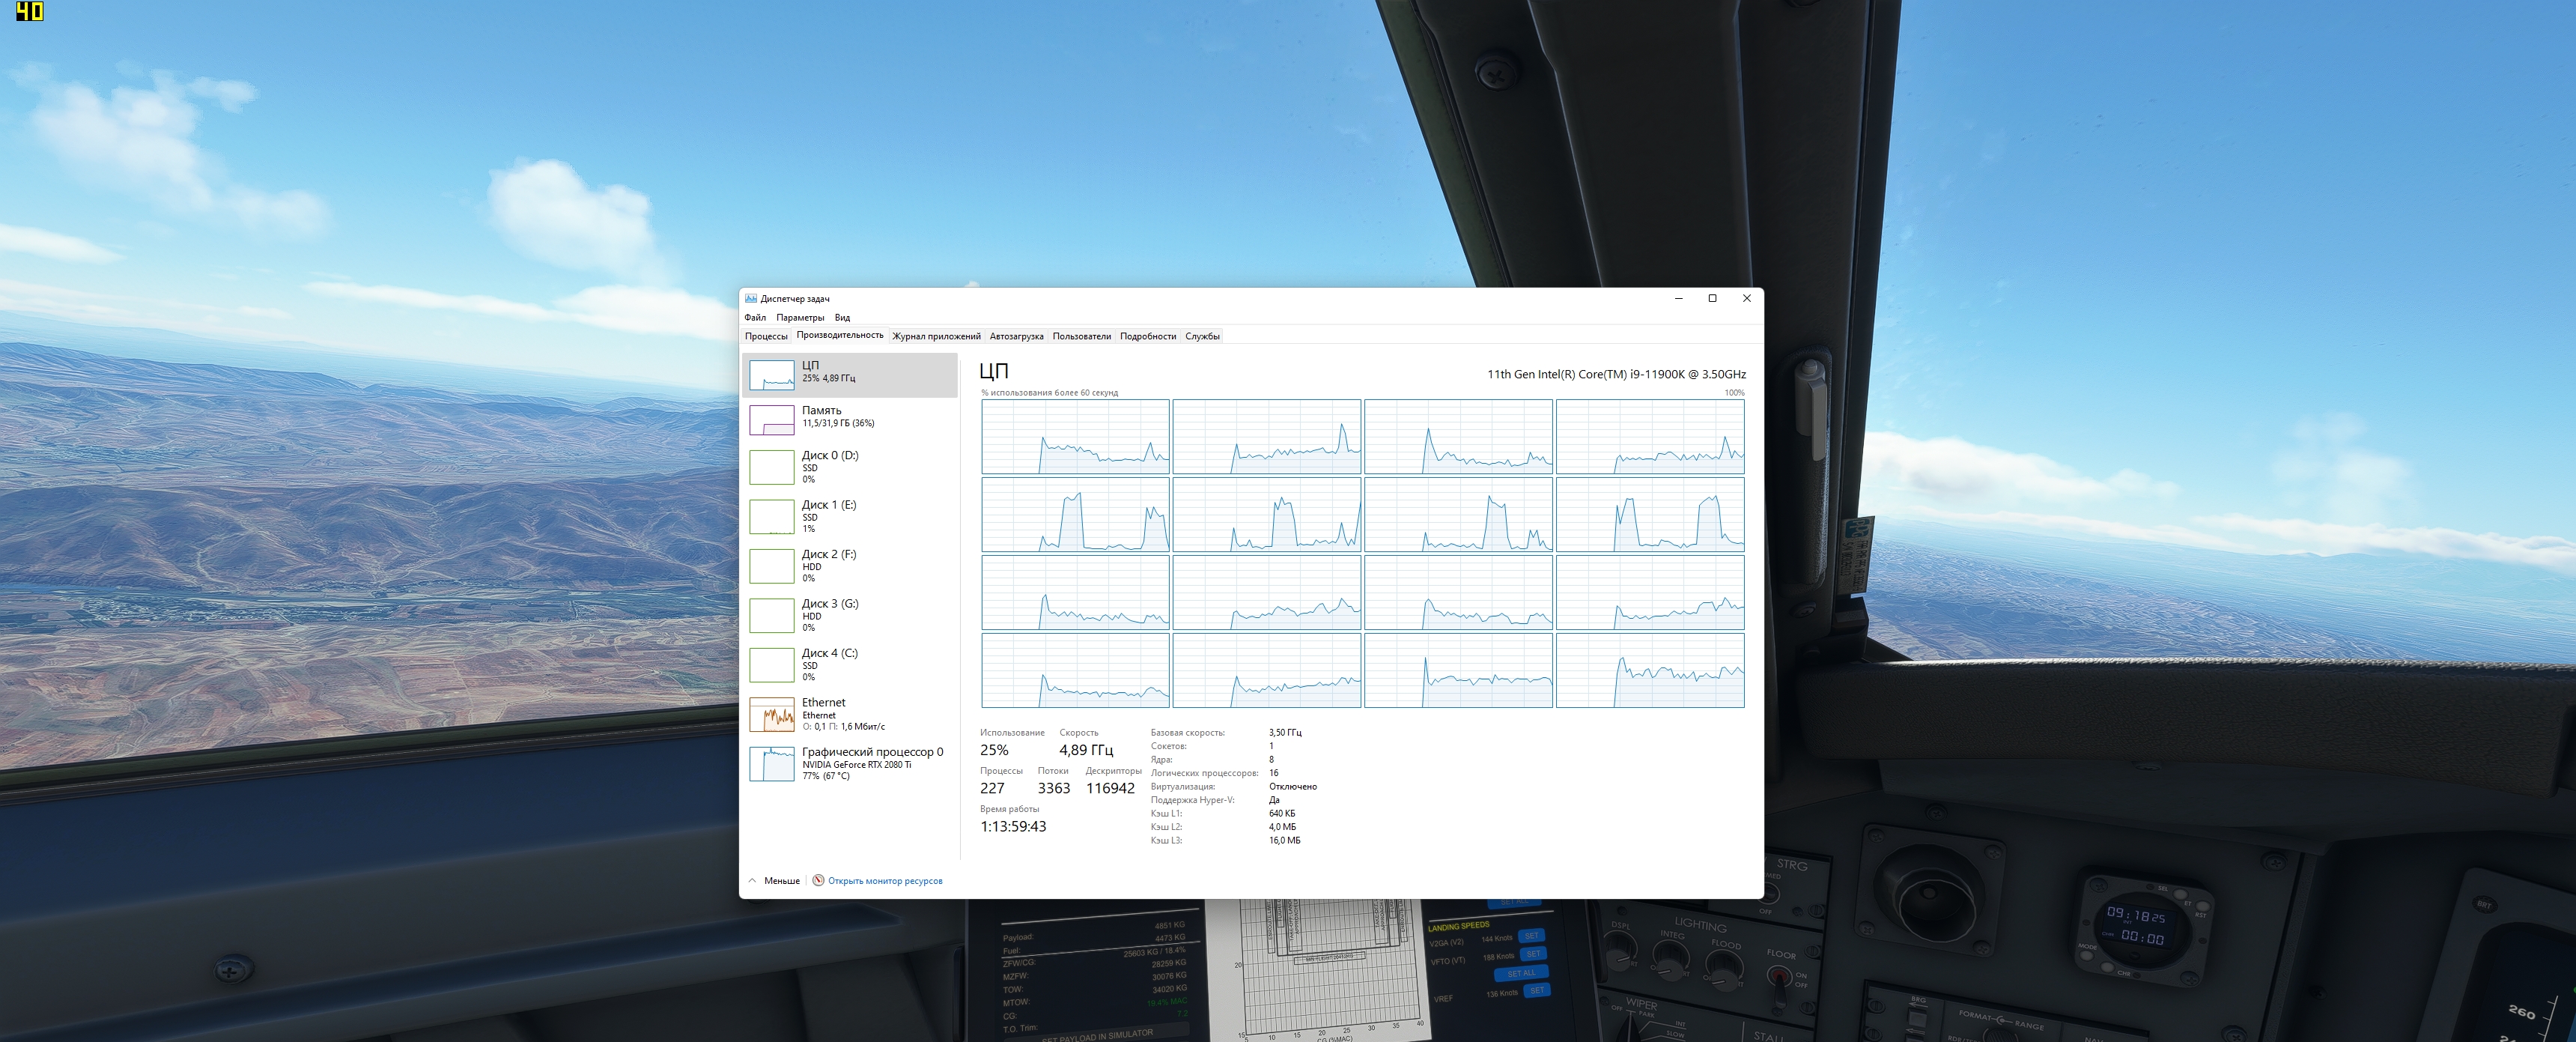Click the 25% usage value under Использование
2576x1042 pixels.
coord(994,750)
